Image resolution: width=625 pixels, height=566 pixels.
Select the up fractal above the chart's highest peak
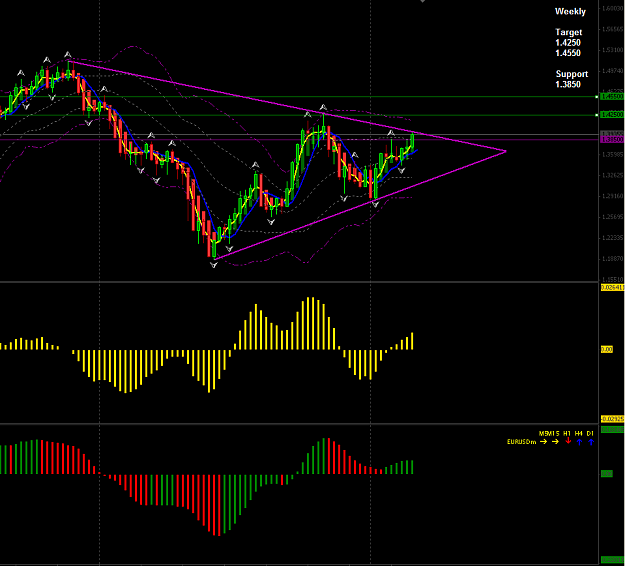coord(68,55)
